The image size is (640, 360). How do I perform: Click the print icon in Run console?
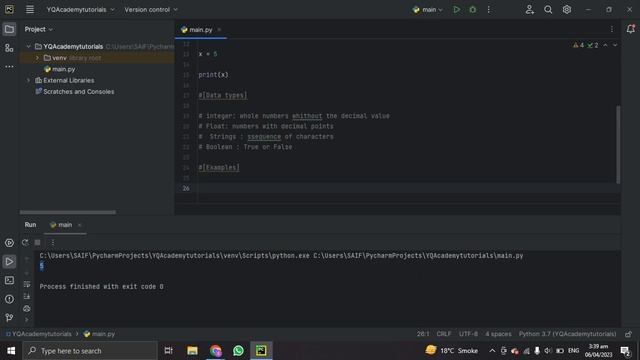(x=27, y=309)
